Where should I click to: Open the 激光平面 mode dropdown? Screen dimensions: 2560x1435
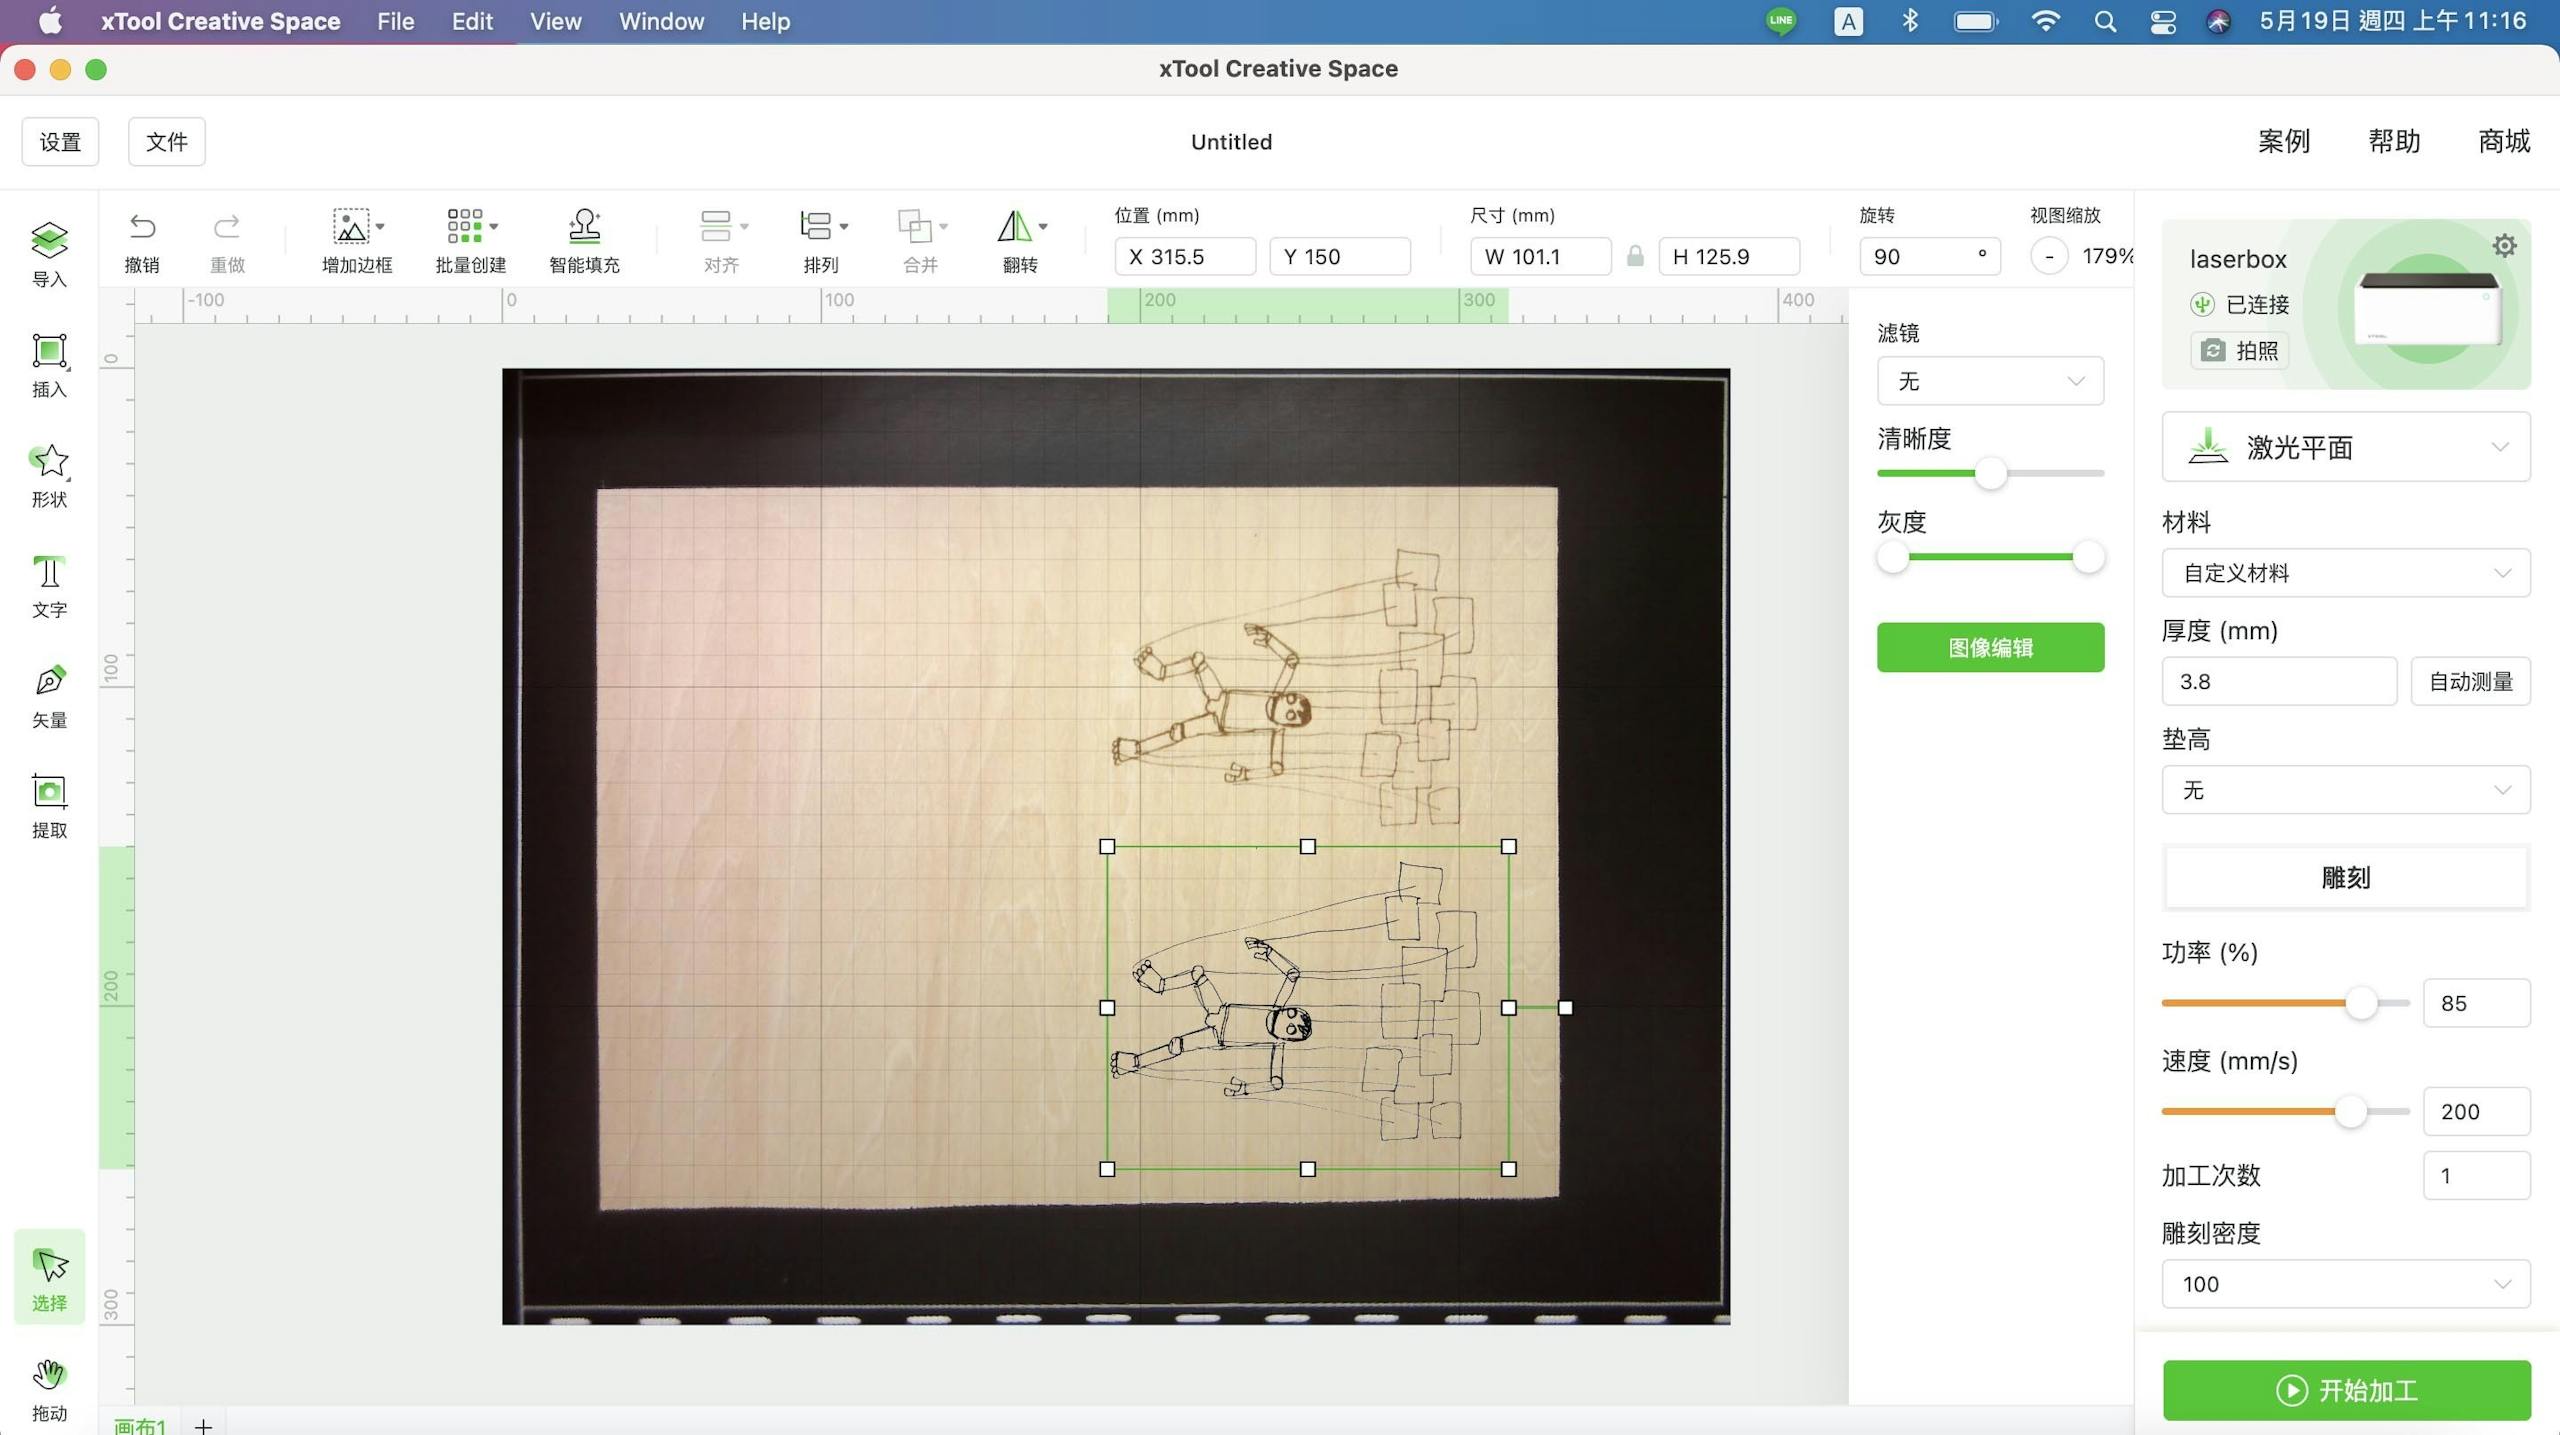(x=2346, y=447)
